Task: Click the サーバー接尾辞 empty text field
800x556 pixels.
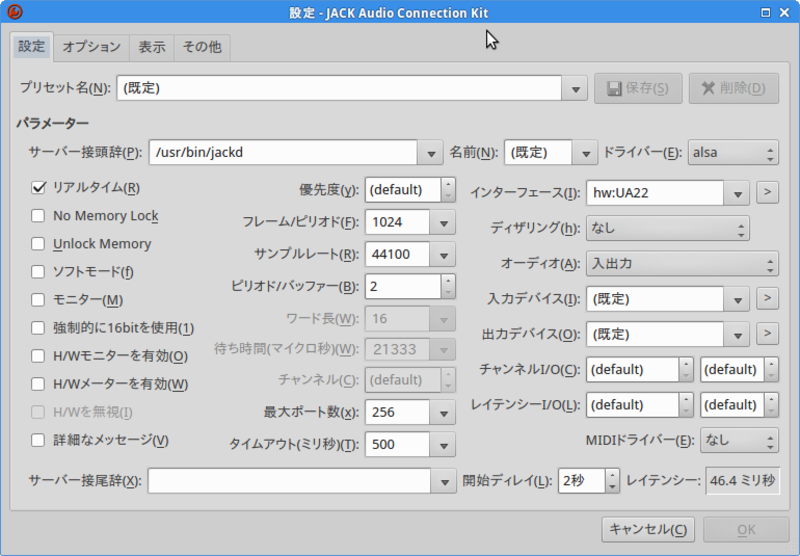Action: pyautogui.click(x=289, y=481)
